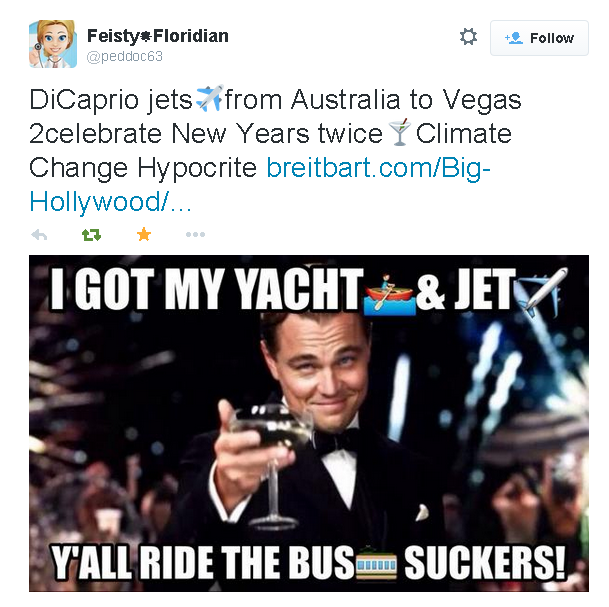This screenshot has width=609, height=607.
Task: Open the three-dot more options menu
Action: pos(195,235)
